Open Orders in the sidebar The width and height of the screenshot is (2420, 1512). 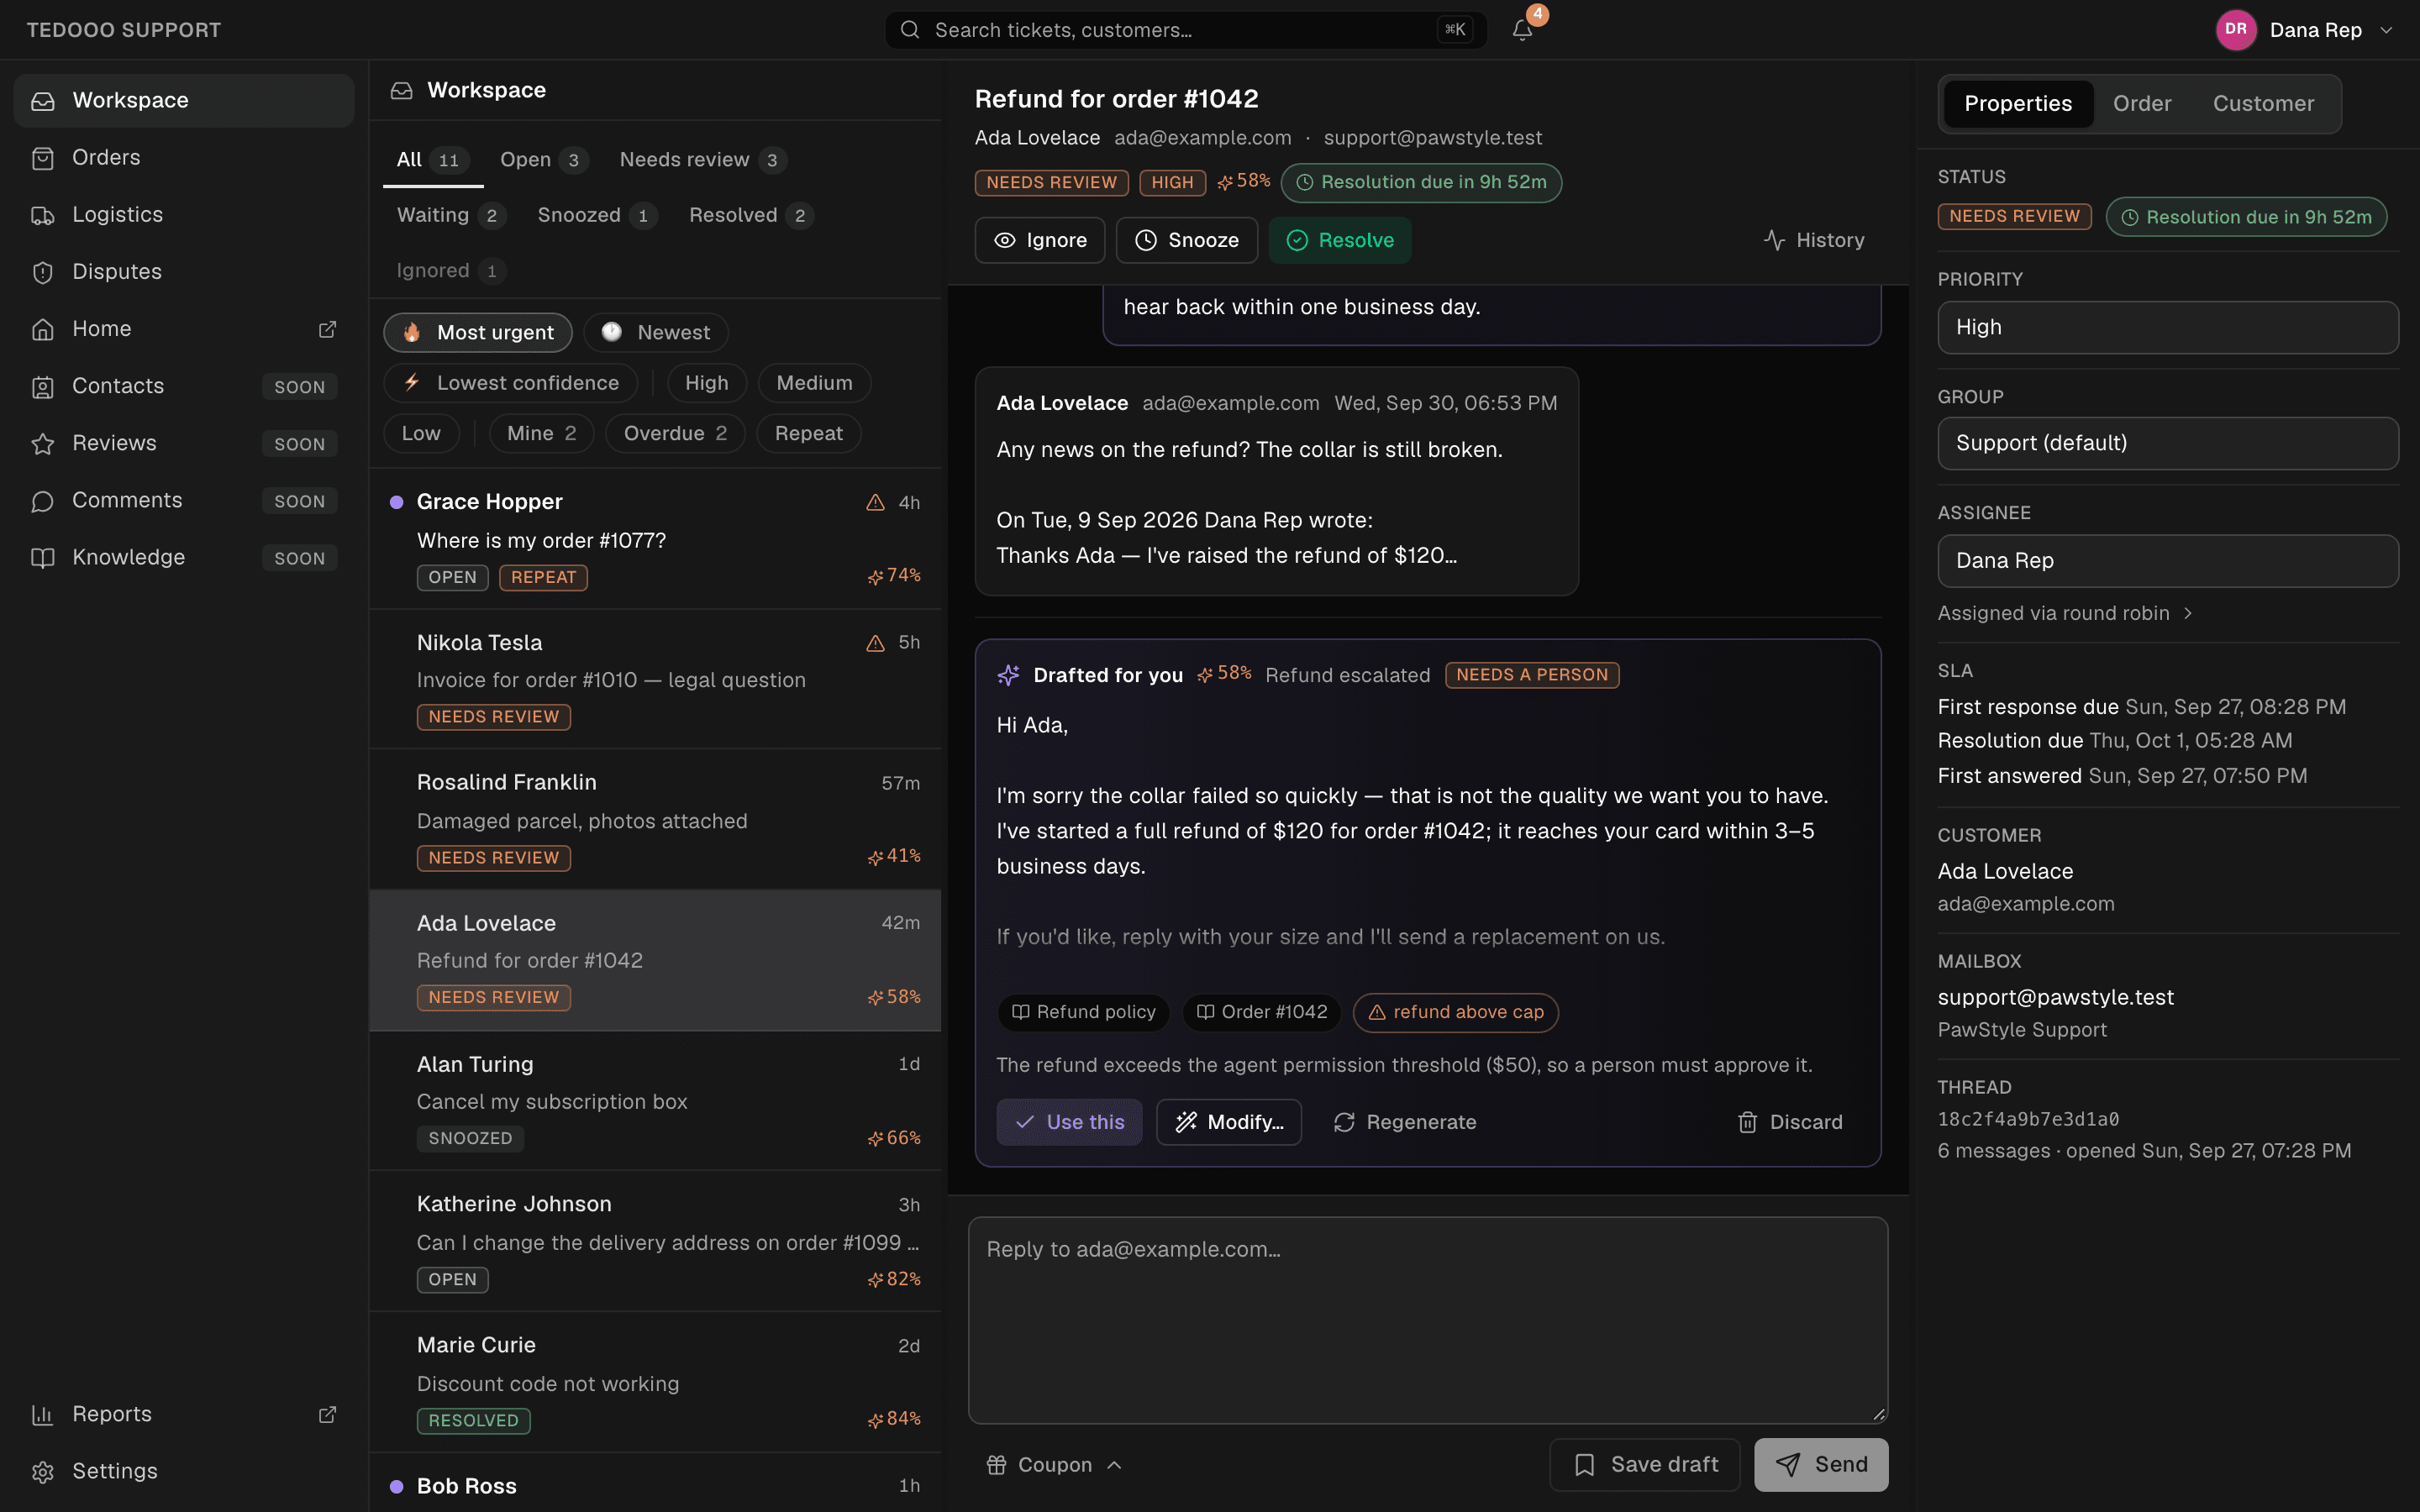[184, 157]
